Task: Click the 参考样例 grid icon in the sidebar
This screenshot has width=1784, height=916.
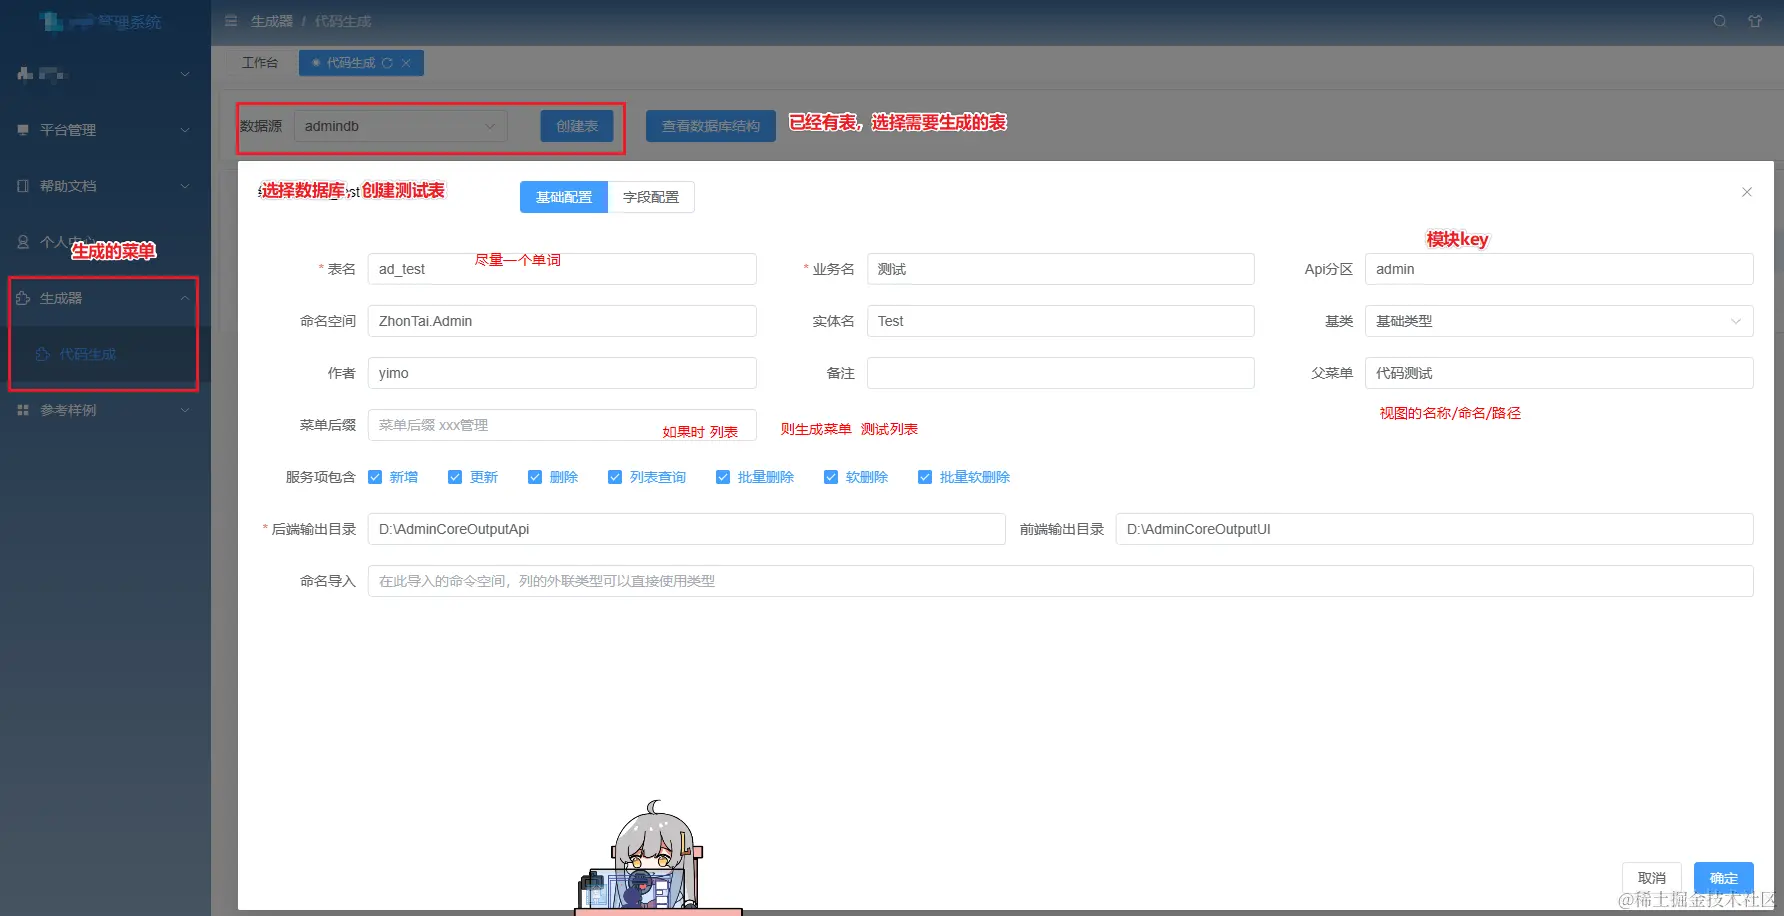Action: (23, 410)
